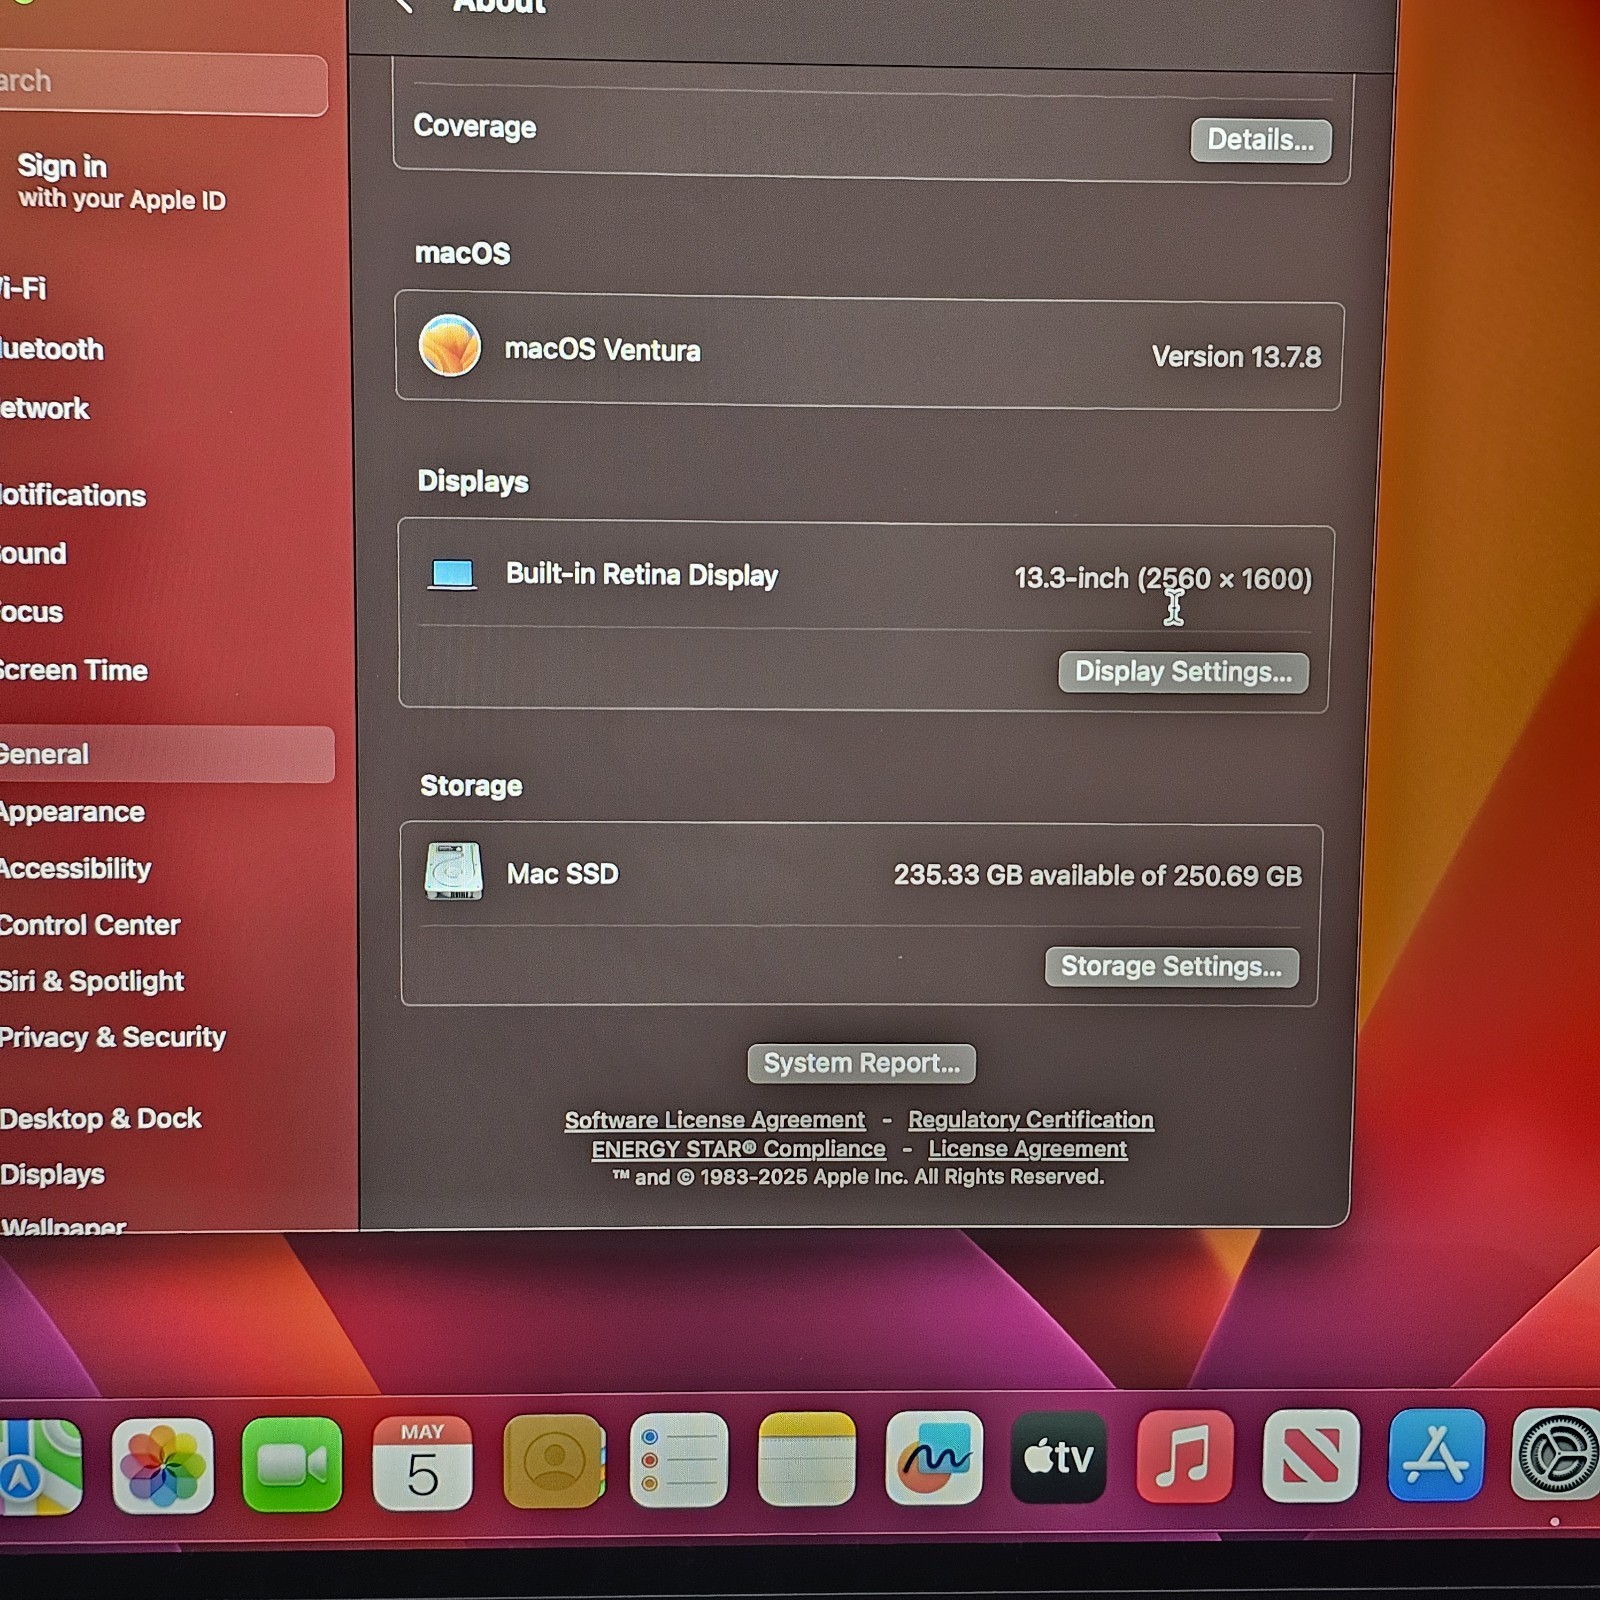Image resolution: width=1600 pixels, height=1600 pixels.
Task: Select General in the sidebar
Action: click(166, 754)
